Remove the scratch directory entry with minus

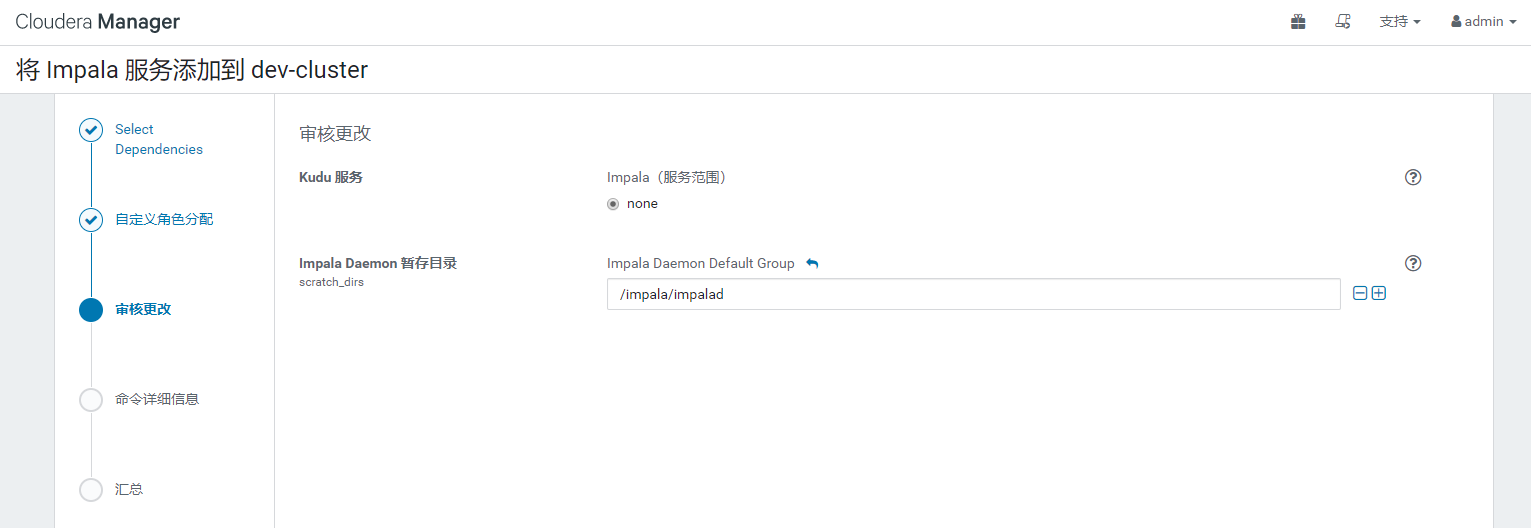pos(1360,294)
